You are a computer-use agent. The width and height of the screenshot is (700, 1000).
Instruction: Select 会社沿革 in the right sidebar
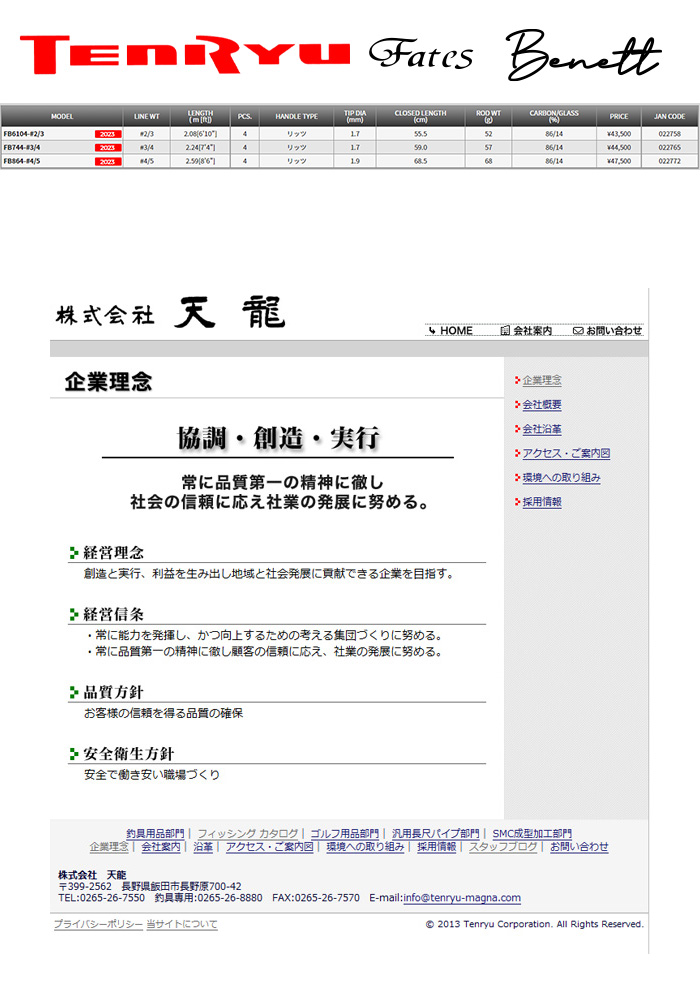pos(542,429)
